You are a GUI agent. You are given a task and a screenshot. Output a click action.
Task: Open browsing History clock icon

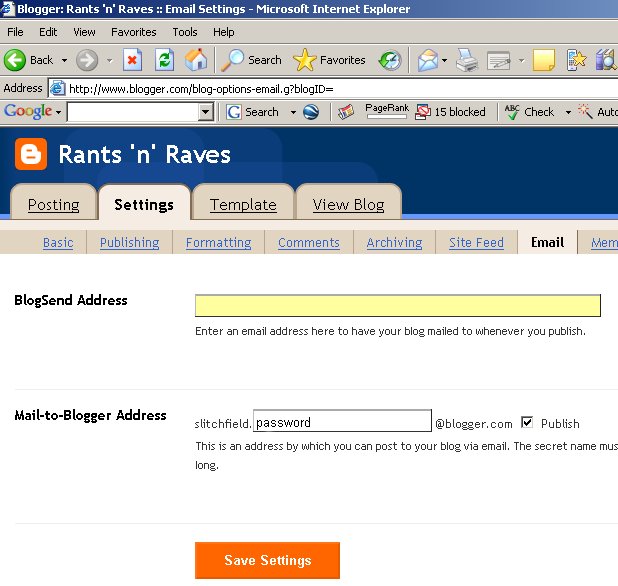390,60
